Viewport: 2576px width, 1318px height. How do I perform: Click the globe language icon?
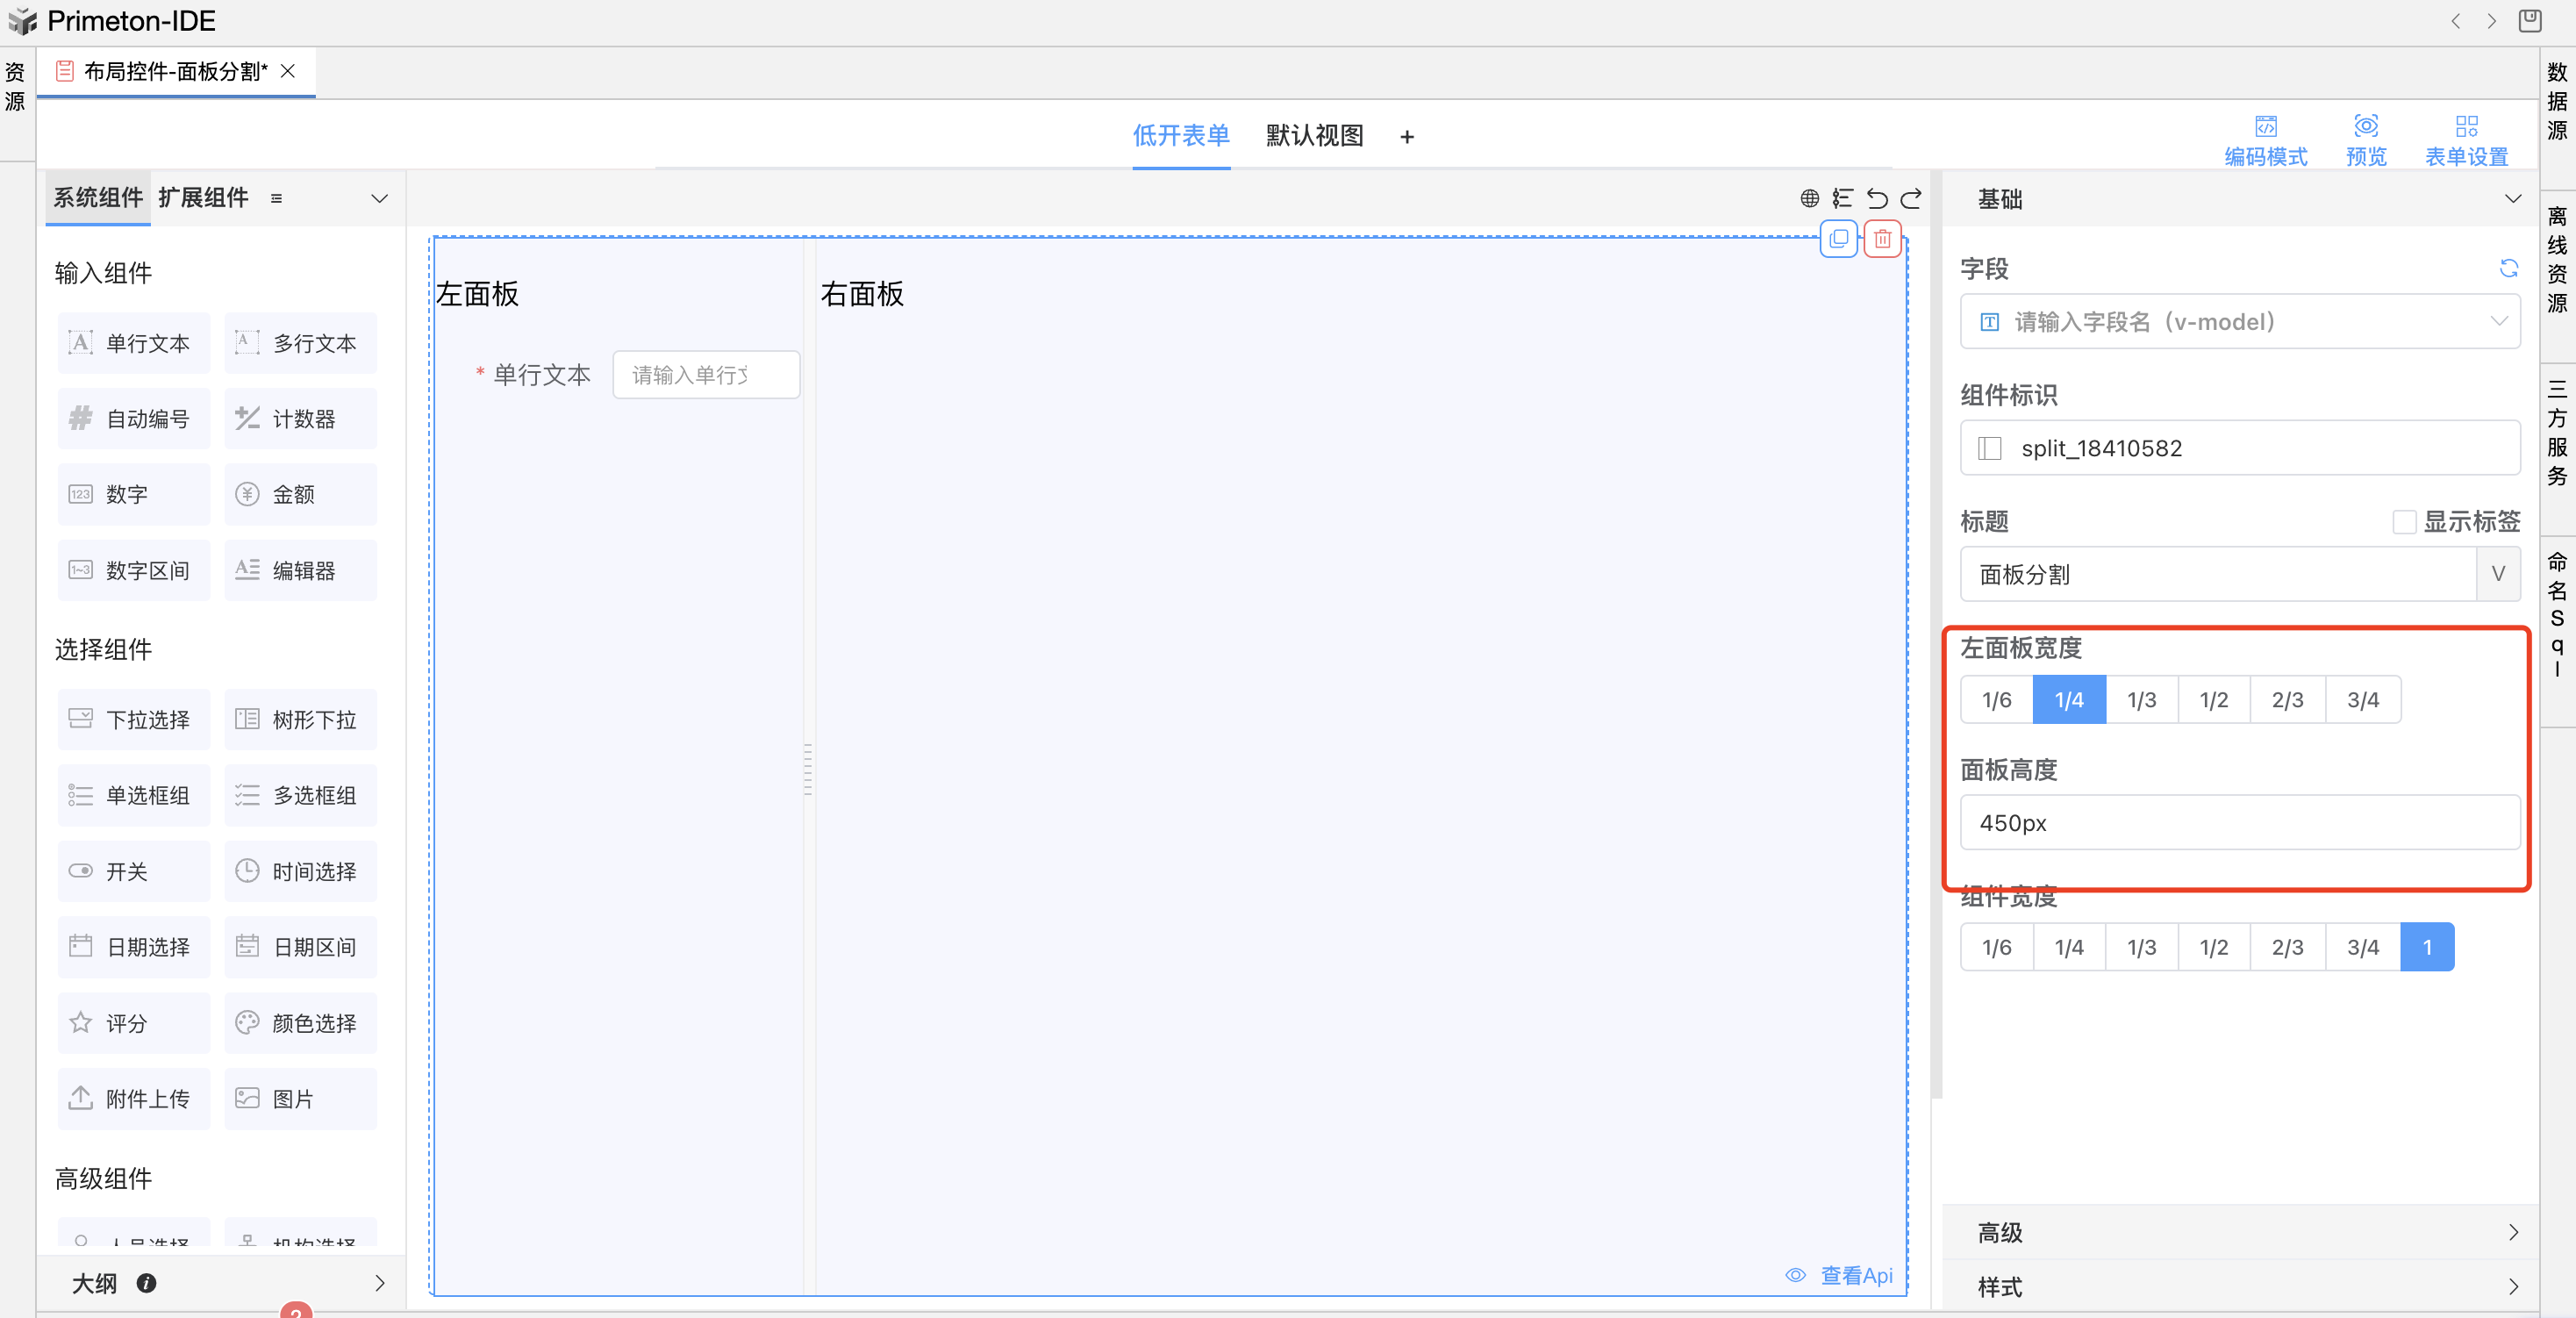[1809, 198]
